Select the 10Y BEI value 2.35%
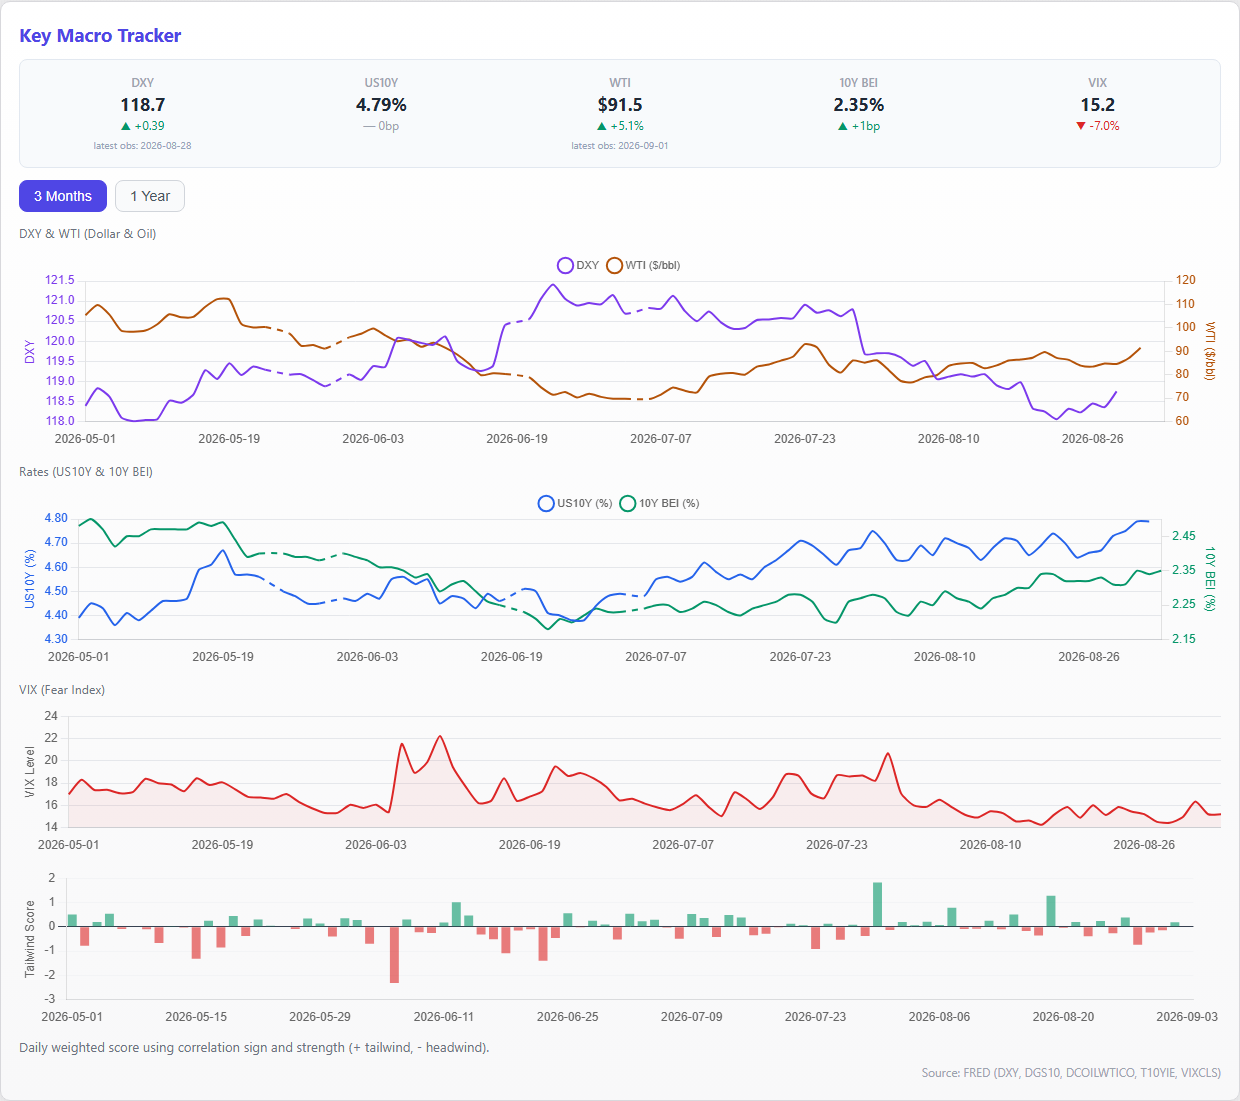Viewport: 1240px width, 1101px height. coord(859,105)
